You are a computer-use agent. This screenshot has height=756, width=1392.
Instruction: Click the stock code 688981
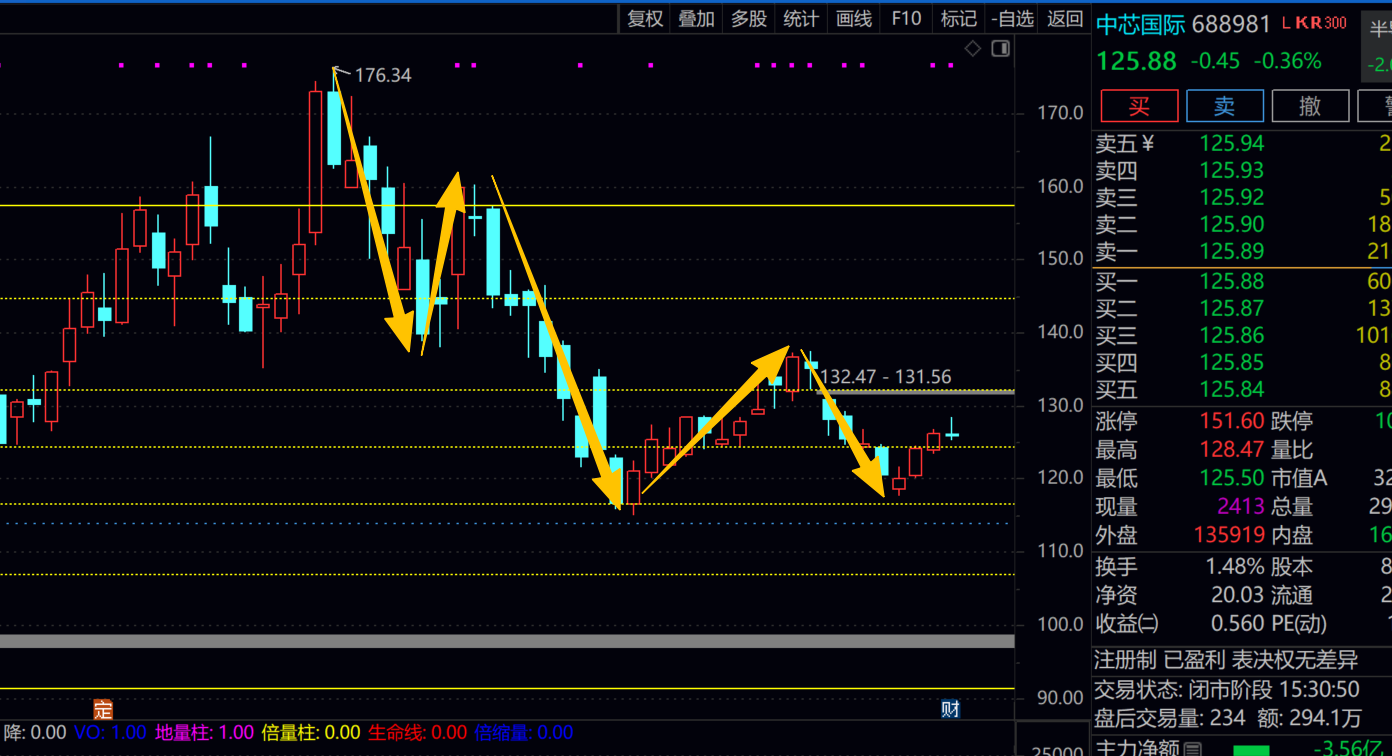tap(1232, 24)
